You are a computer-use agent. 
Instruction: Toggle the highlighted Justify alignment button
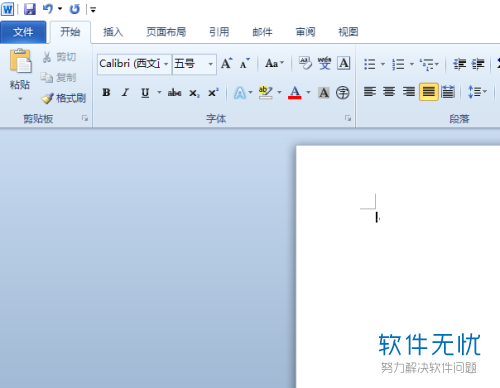click(428, 92)
